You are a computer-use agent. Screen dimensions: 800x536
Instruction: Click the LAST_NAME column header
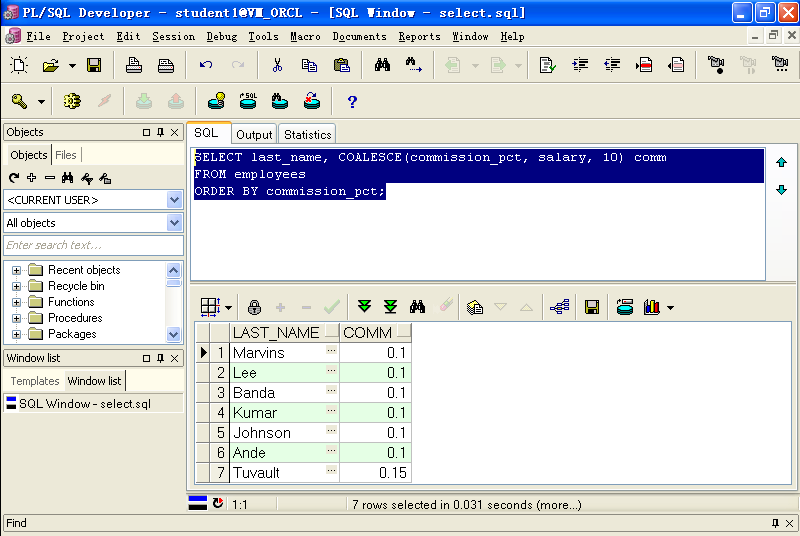(x=276, y=332)
